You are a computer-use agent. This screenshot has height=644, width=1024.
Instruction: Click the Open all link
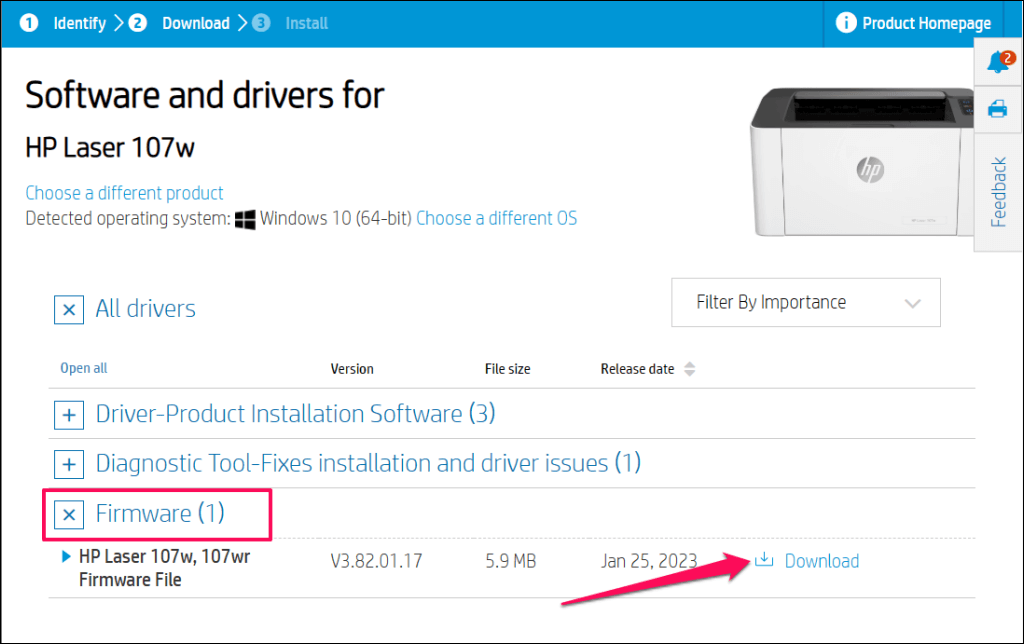click(84, 369)
